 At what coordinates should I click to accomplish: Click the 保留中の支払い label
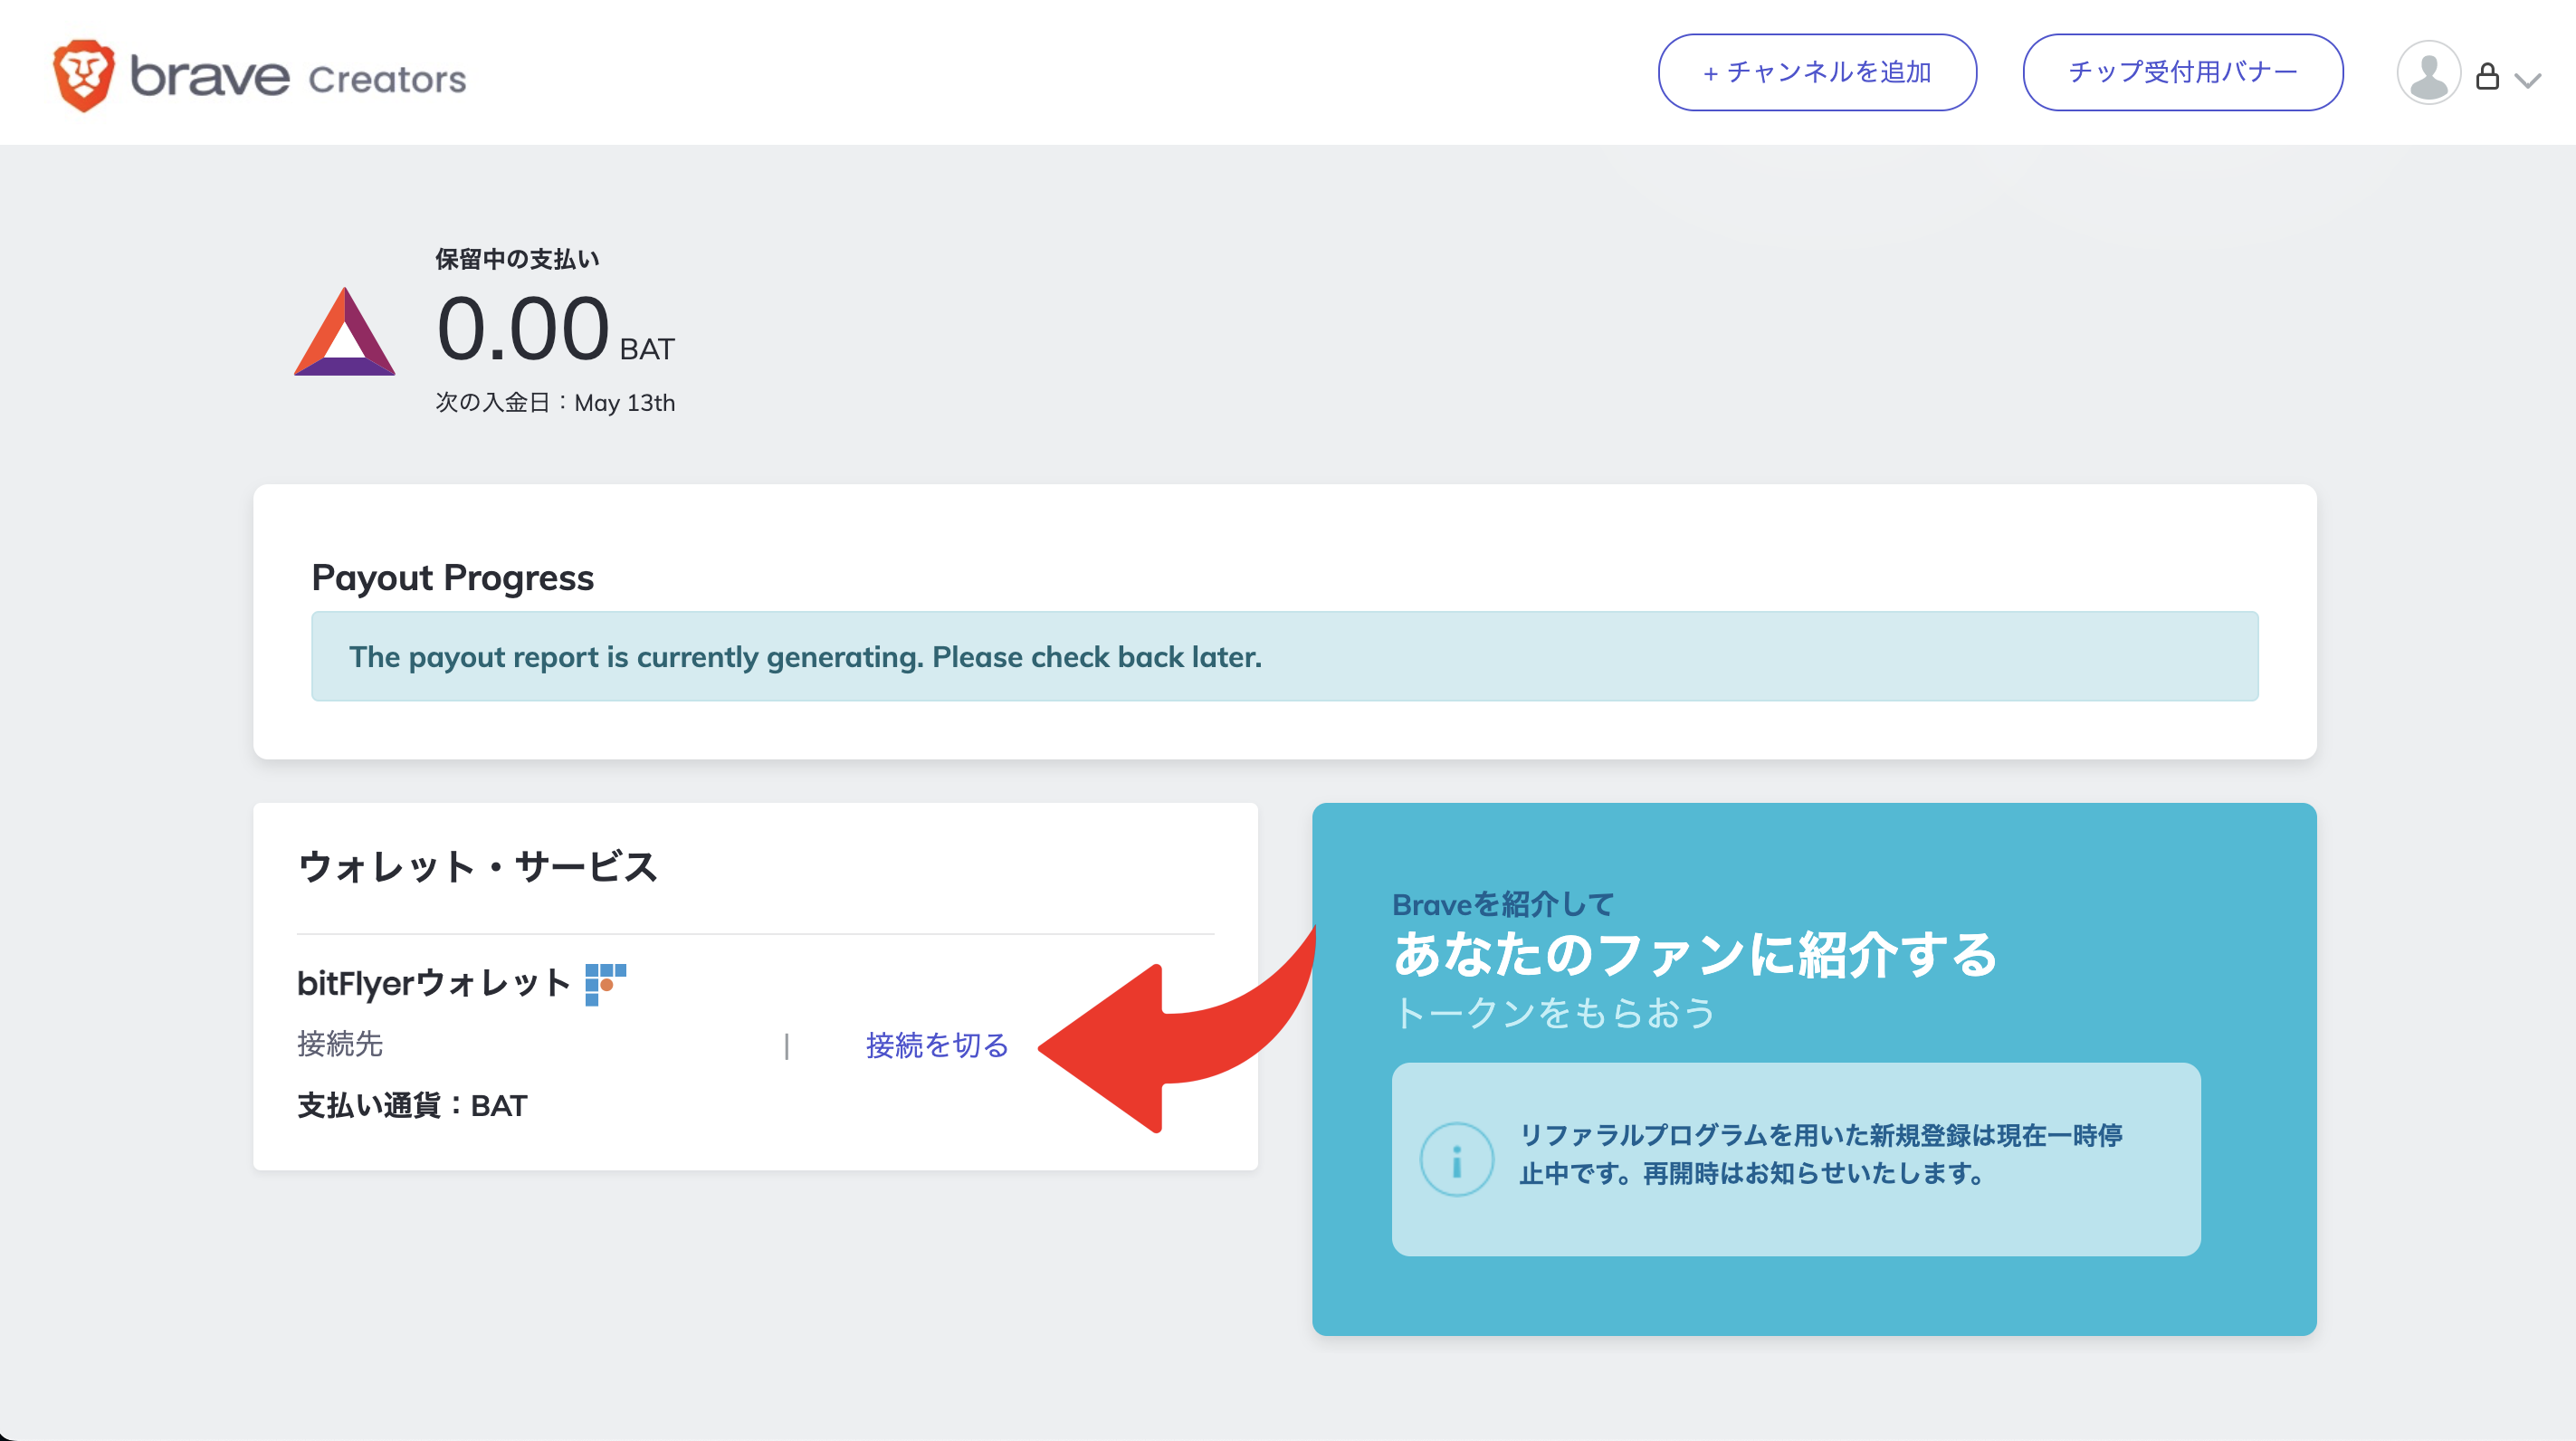pyautogui.click(x=517, y=259)
